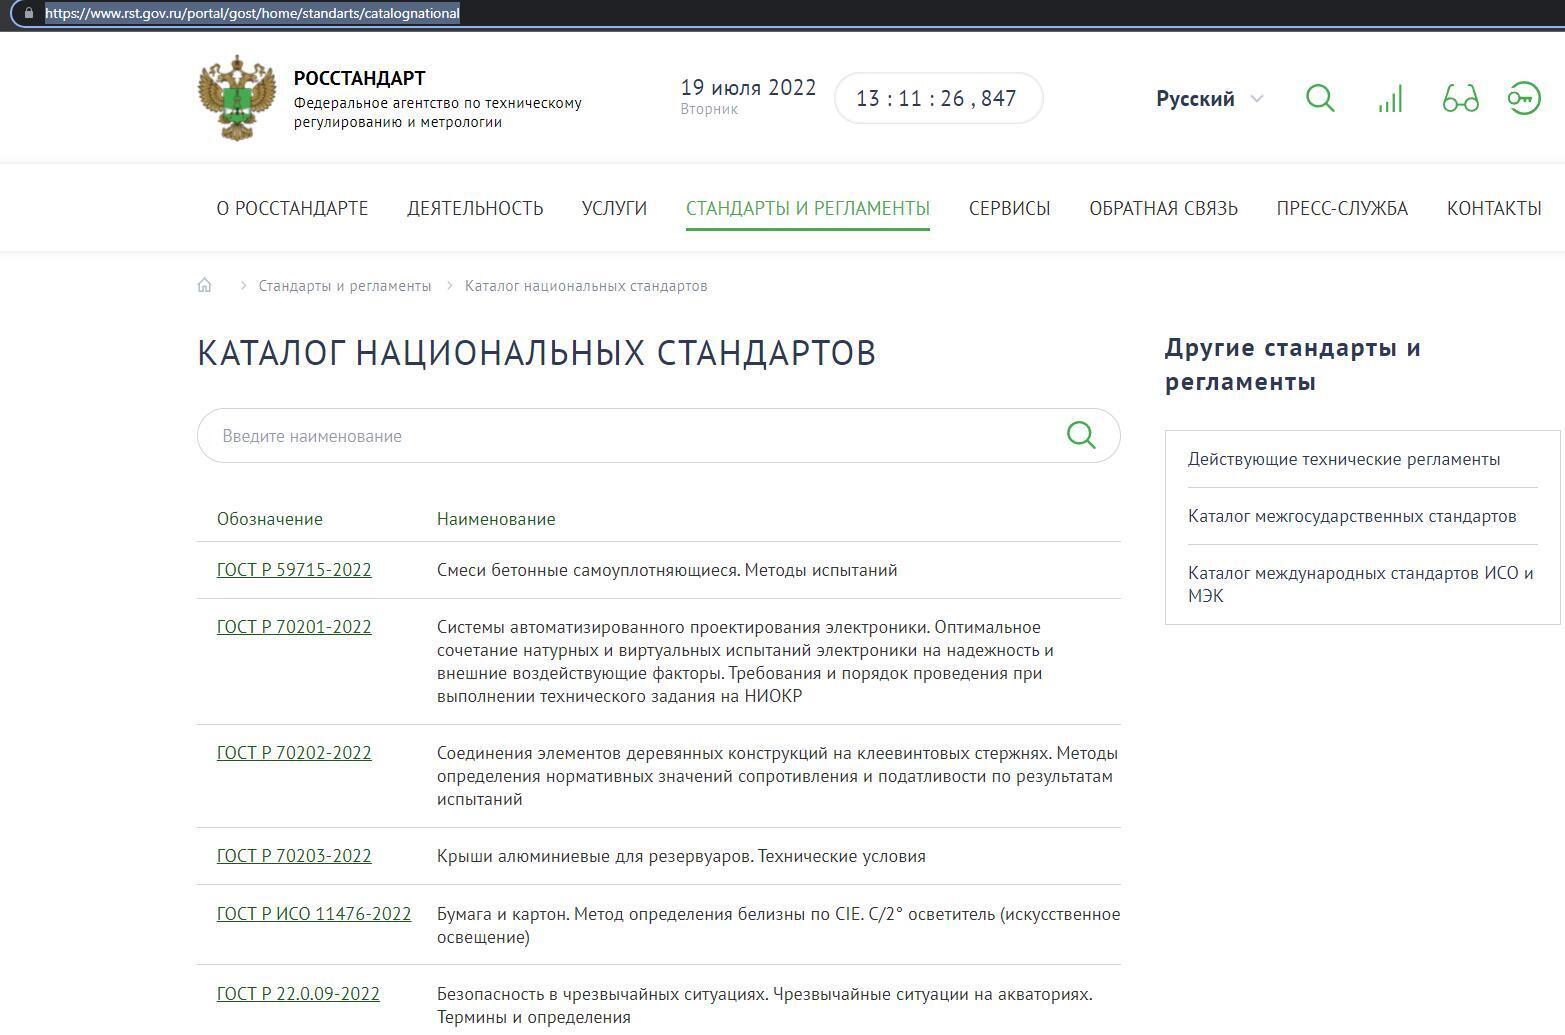The width and height of the screenshot is (1565, 1035).
Task: Click the clock display 13:11:26
Action: [938, 98]
